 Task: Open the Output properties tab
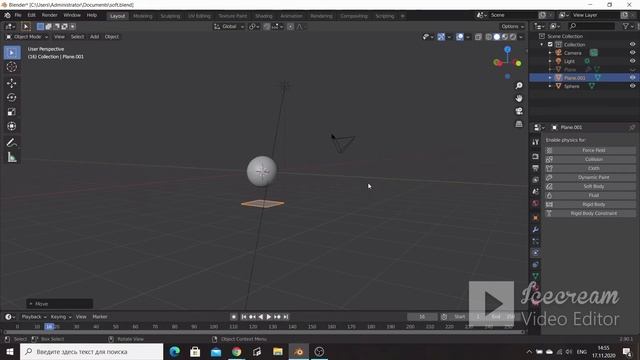536,168
